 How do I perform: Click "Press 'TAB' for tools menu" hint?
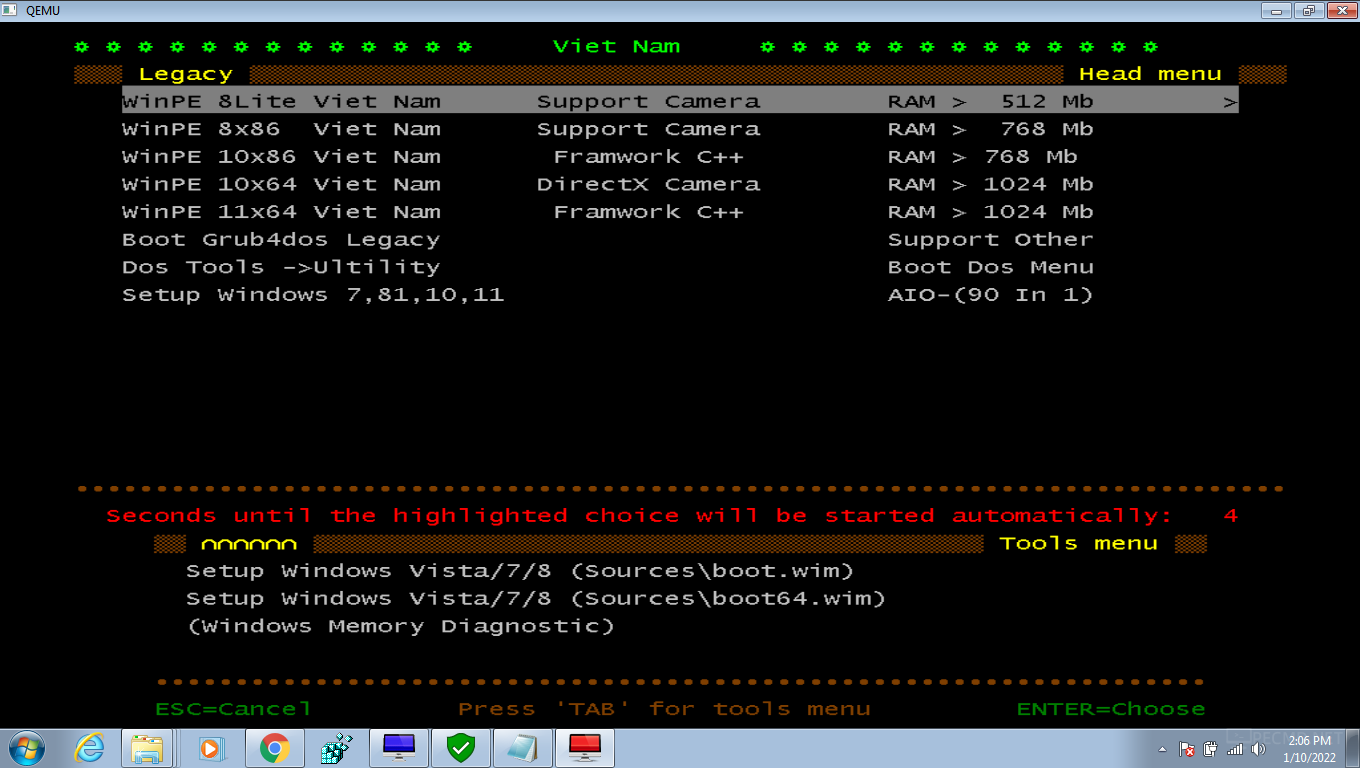point(664,709)
